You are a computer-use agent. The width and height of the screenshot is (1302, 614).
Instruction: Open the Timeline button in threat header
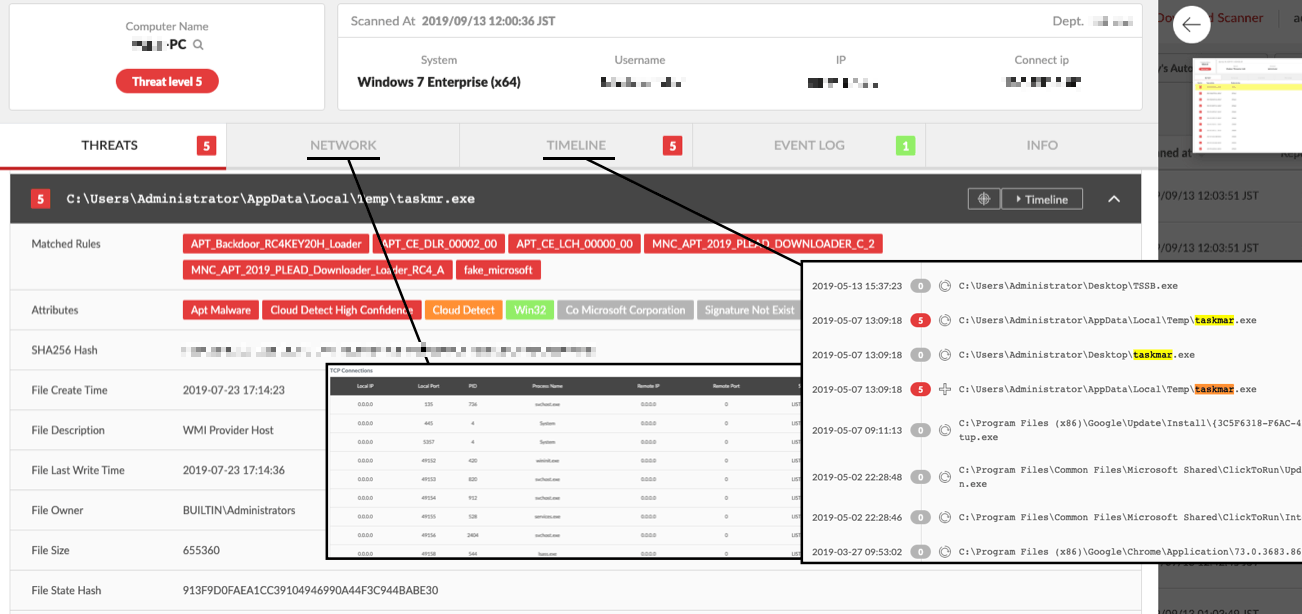(1041, 199)
